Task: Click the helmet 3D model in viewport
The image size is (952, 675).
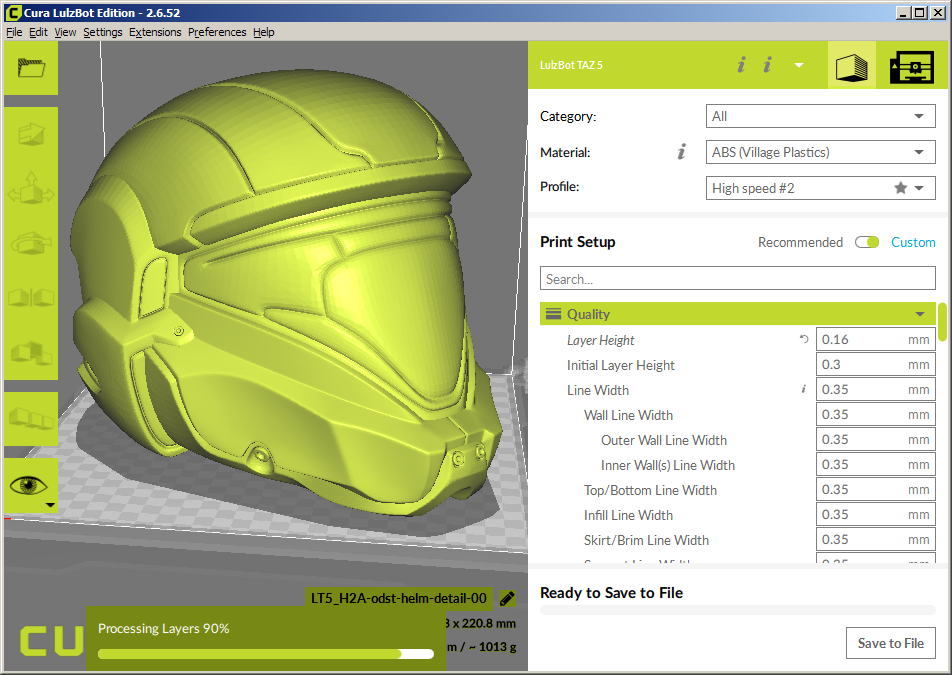Action: tap(285, 291)
